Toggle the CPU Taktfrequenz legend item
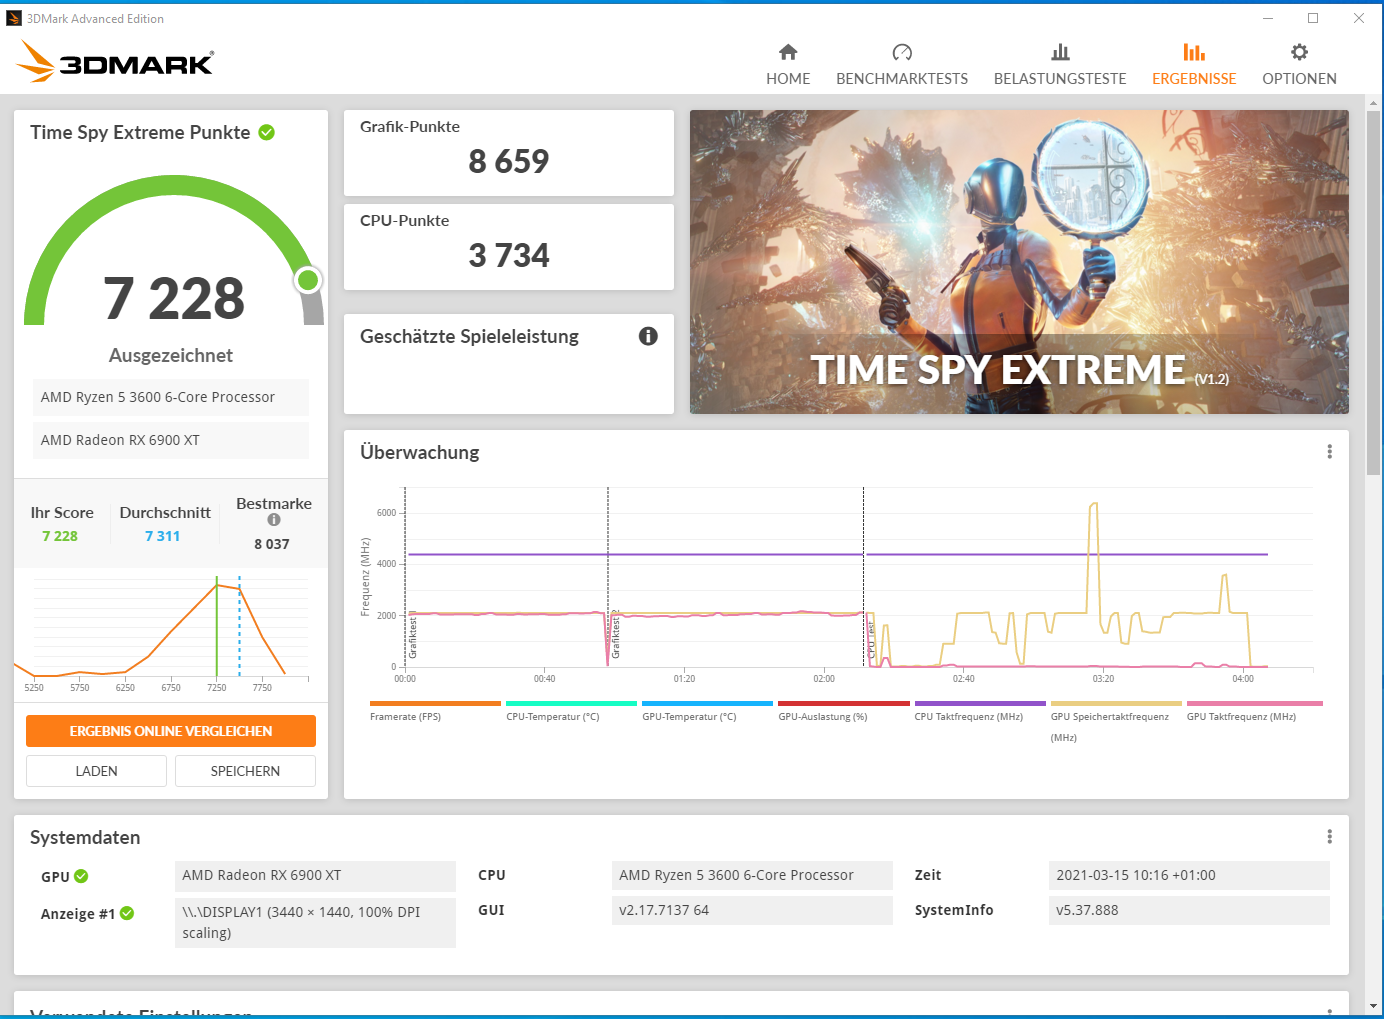 click(980, 711)
